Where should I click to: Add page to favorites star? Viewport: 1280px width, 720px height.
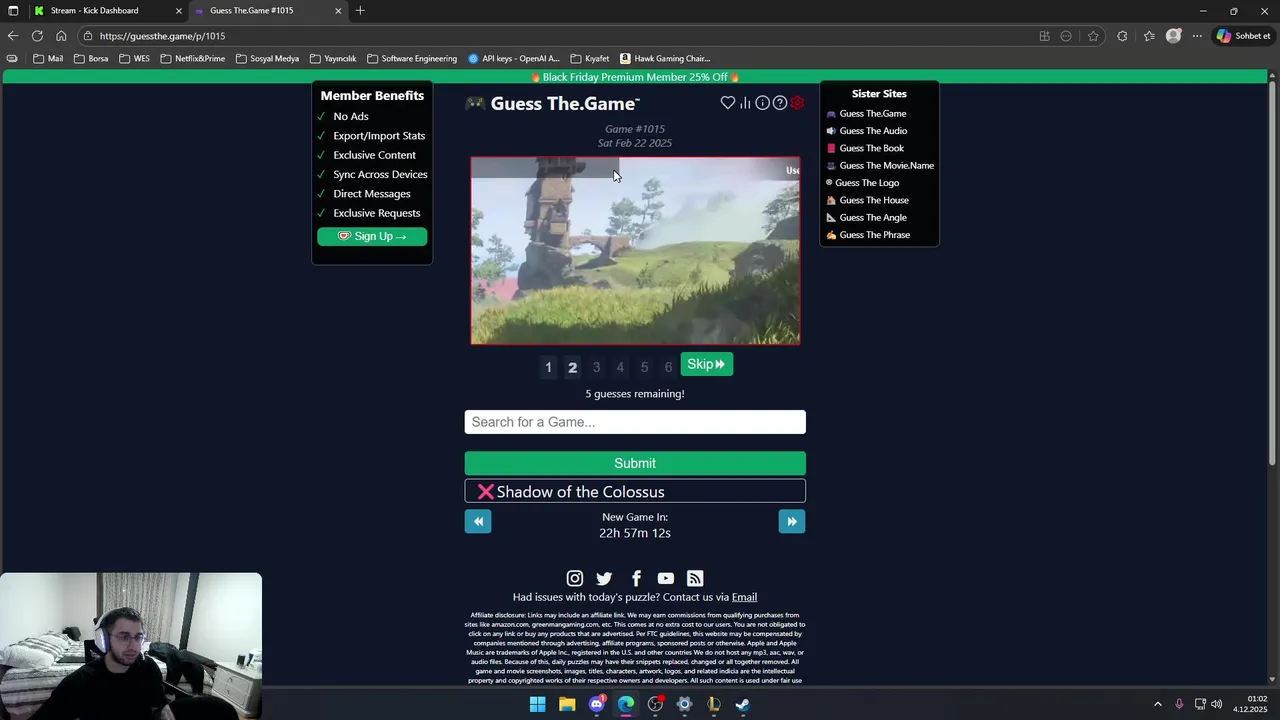pyautogui.click(x=1093, y=36)
